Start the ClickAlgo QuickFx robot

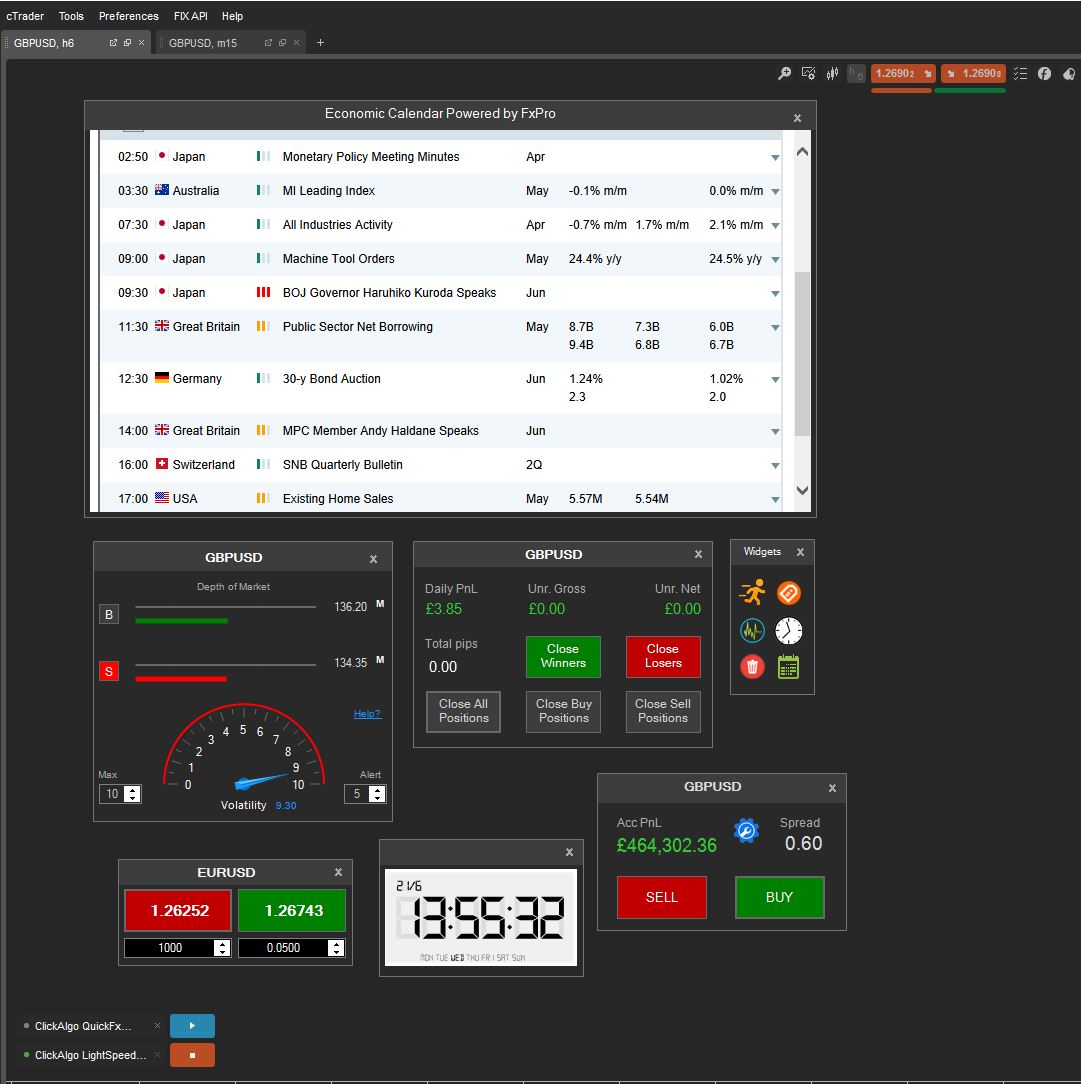click(x=192, y=1026)
